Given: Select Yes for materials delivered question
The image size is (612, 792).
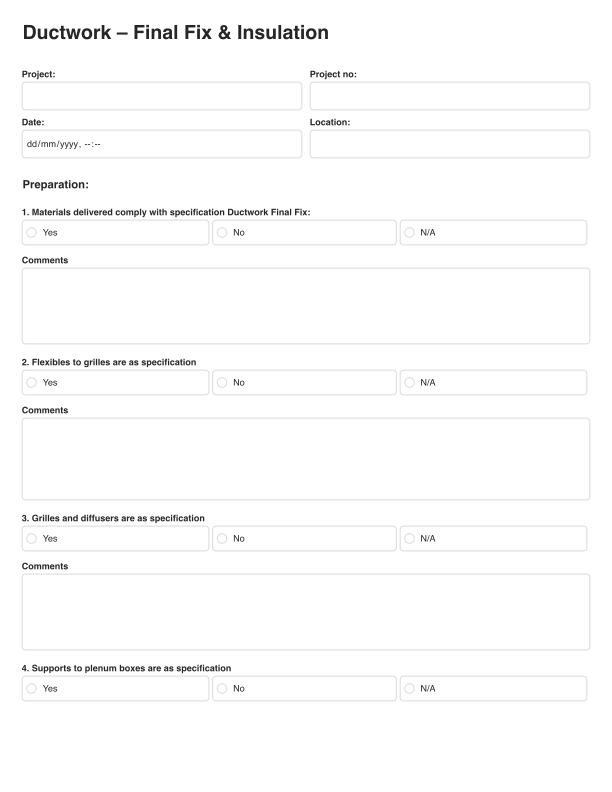Looking at the screenshot, I should pos(32,232).
